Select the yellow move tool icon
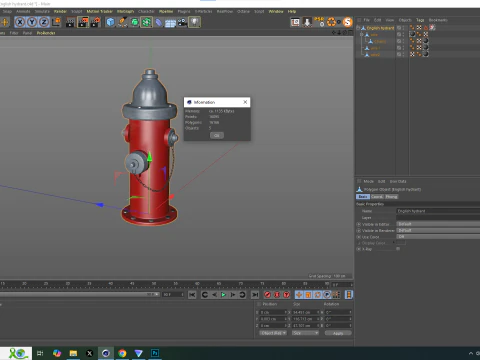 tap(5, 22)
